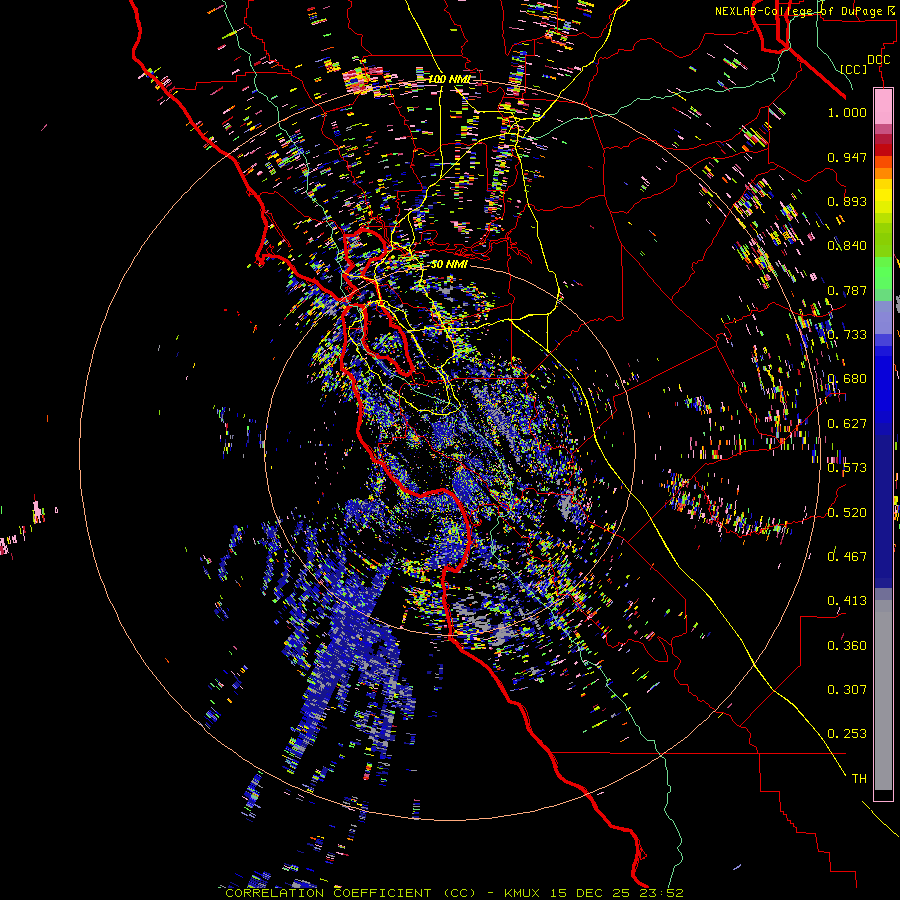Click the 50 NMI range ring label
This screenshot has width=900, height=900.
[x=449, y=264]
